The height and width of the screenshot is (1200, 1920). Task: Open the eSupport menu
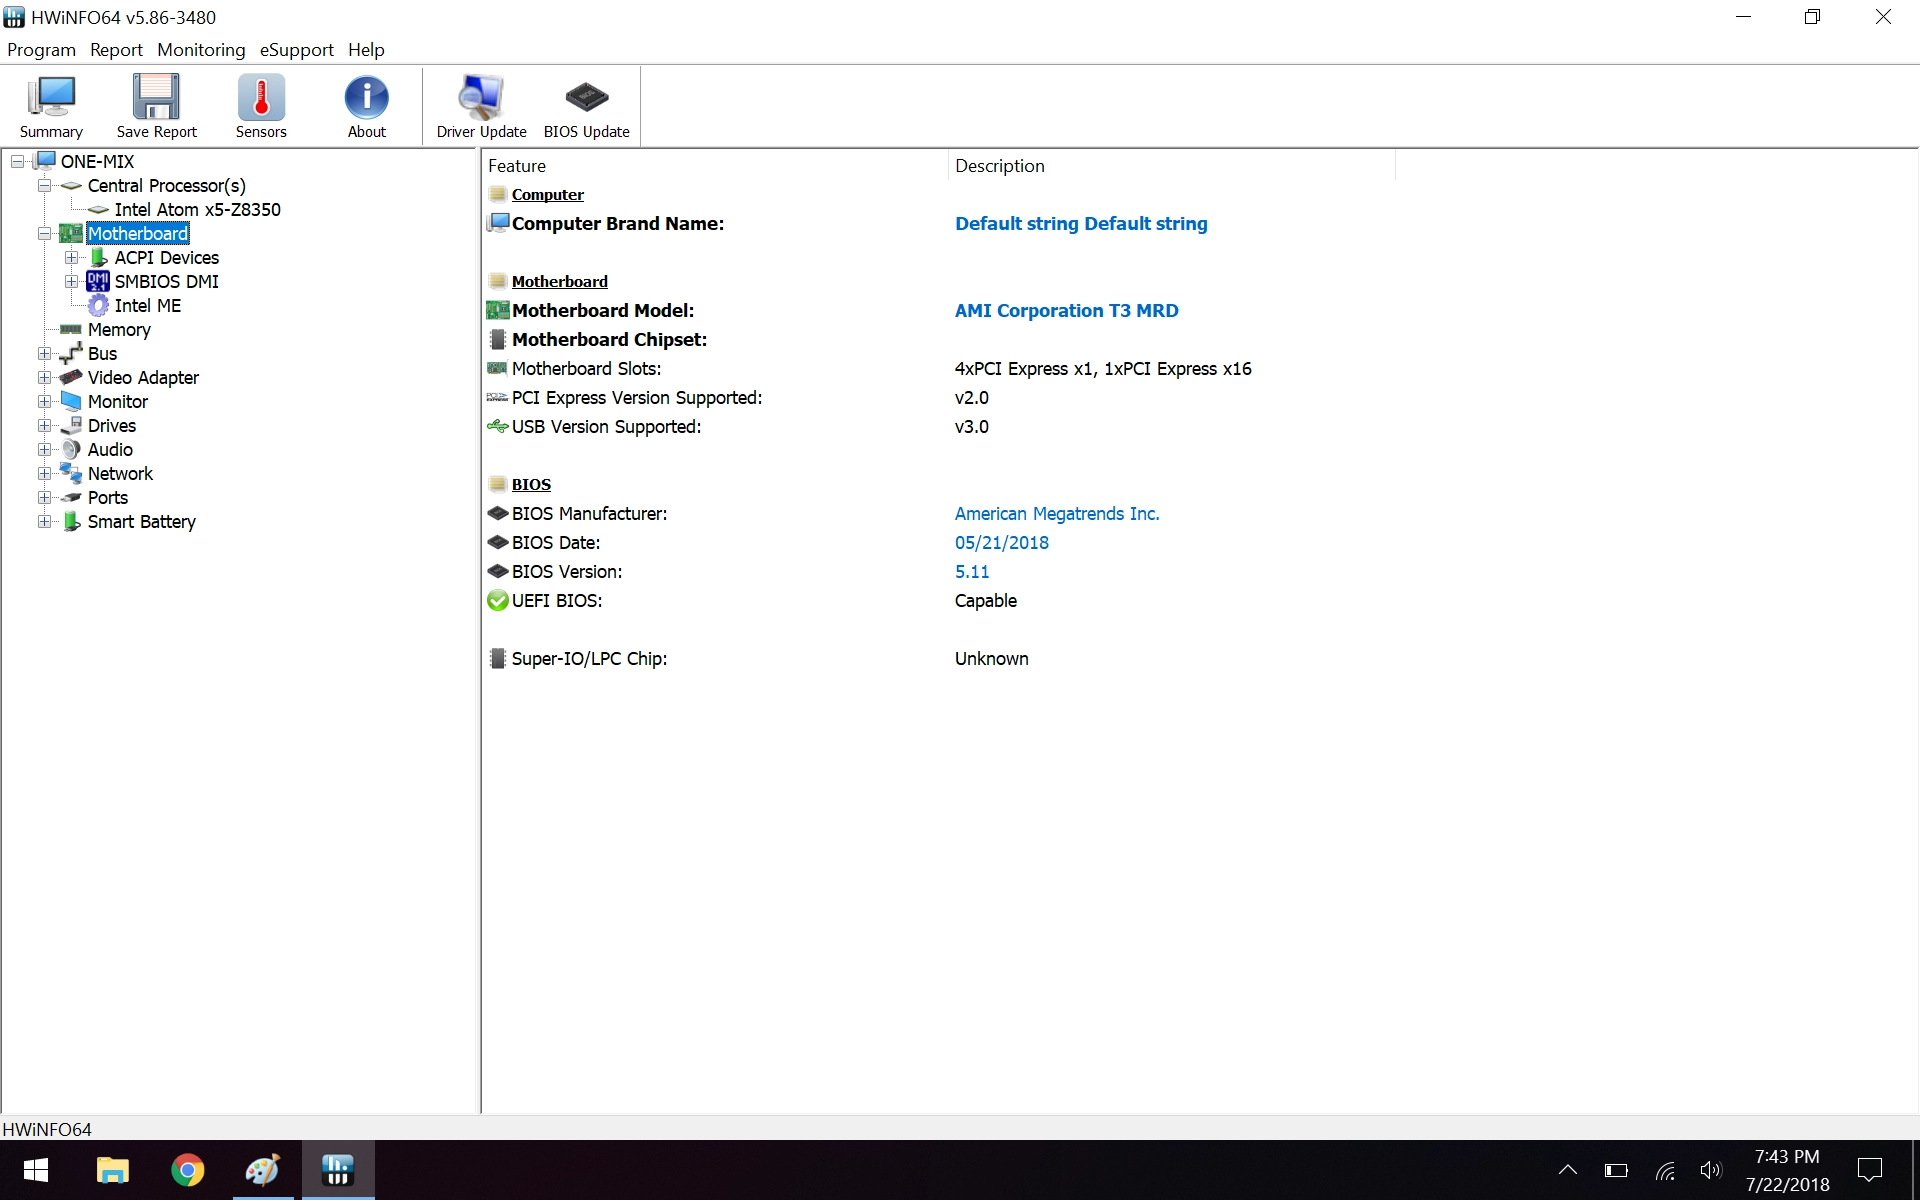[296, 50]
